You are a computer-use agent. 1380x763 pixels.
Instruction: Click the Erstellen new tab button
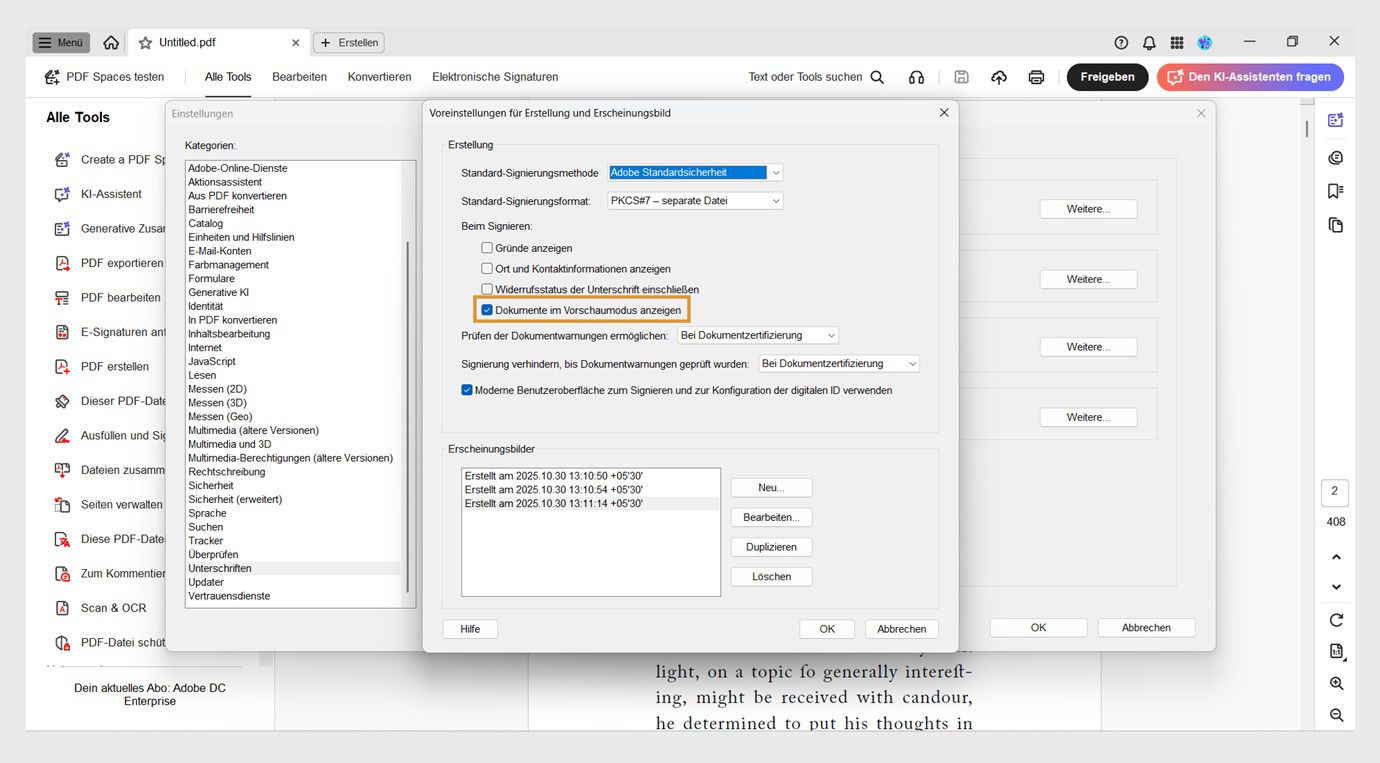pyautogui.click(x=349, y=43)
